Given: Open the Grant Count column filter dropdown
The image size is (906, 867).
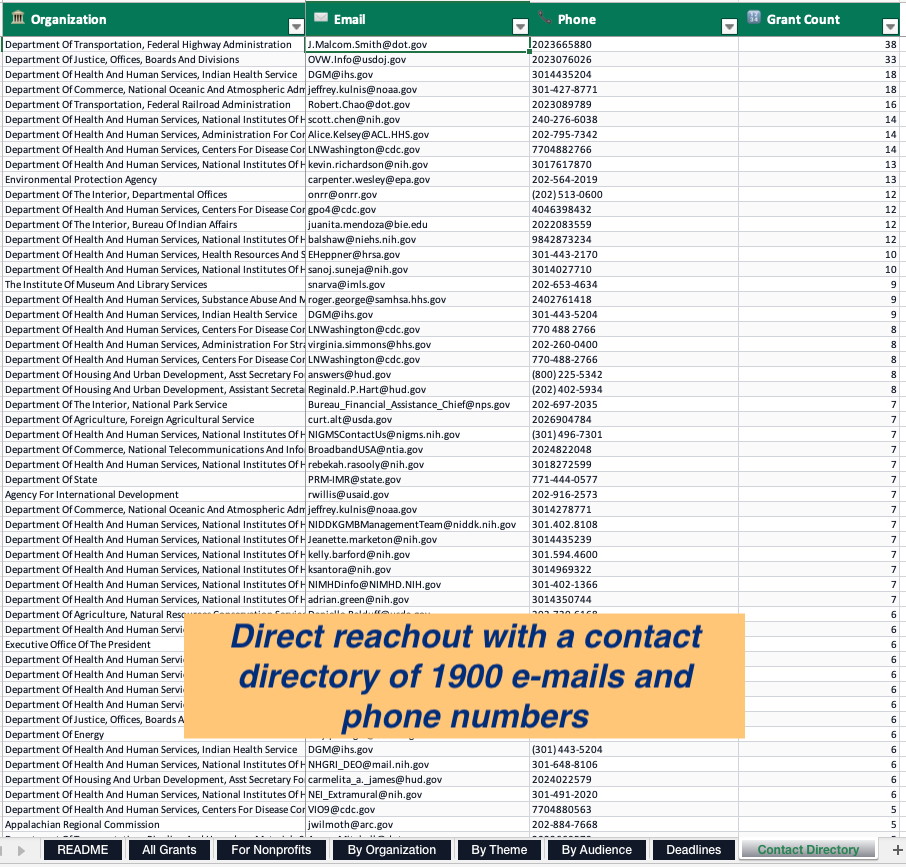Looking at the screenshot, I should click(x=890, y=27).
